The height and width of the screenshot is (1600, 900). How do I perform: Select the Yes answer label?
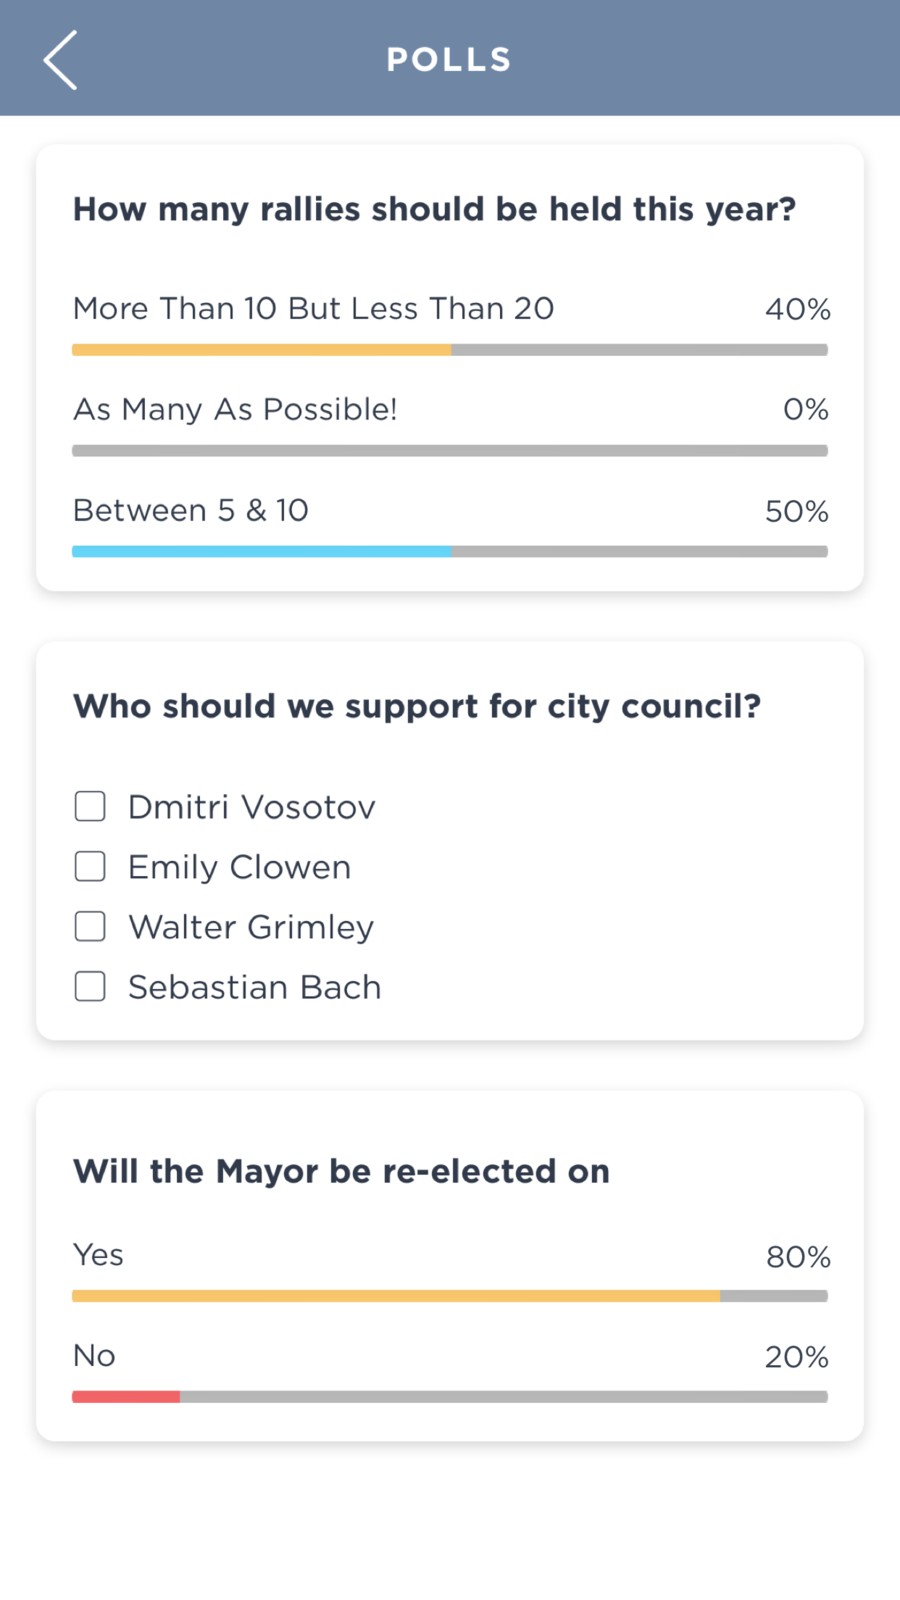click(x=98, y=1255)
